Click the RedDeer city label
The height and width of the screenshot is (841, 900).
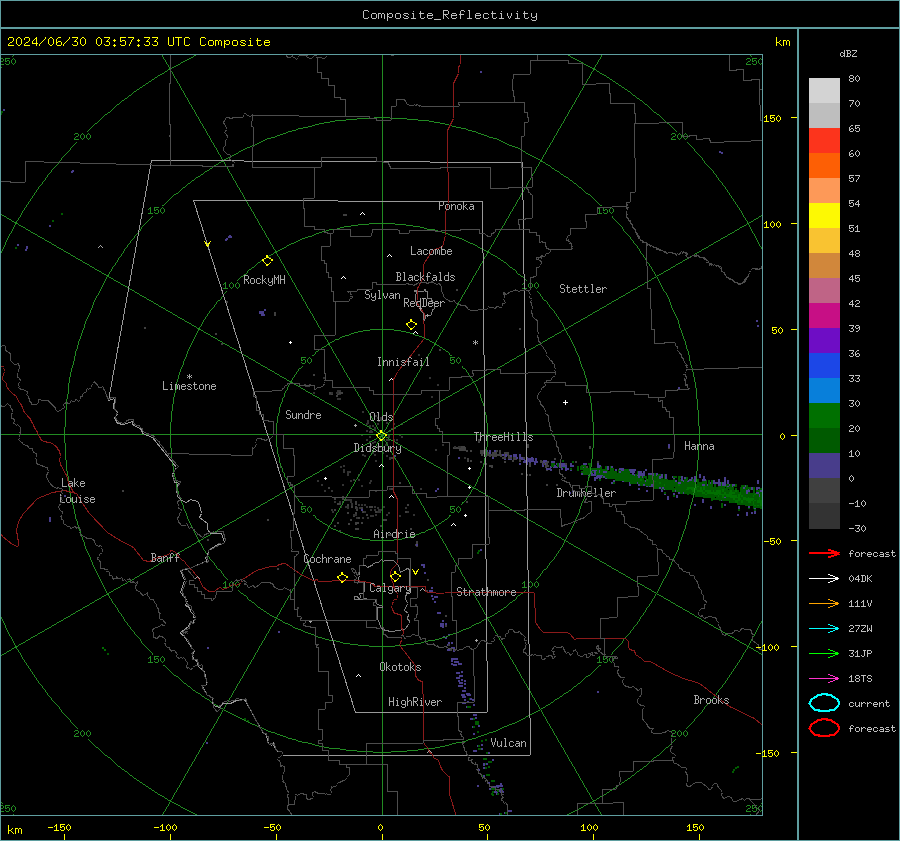tap(424, 303)
